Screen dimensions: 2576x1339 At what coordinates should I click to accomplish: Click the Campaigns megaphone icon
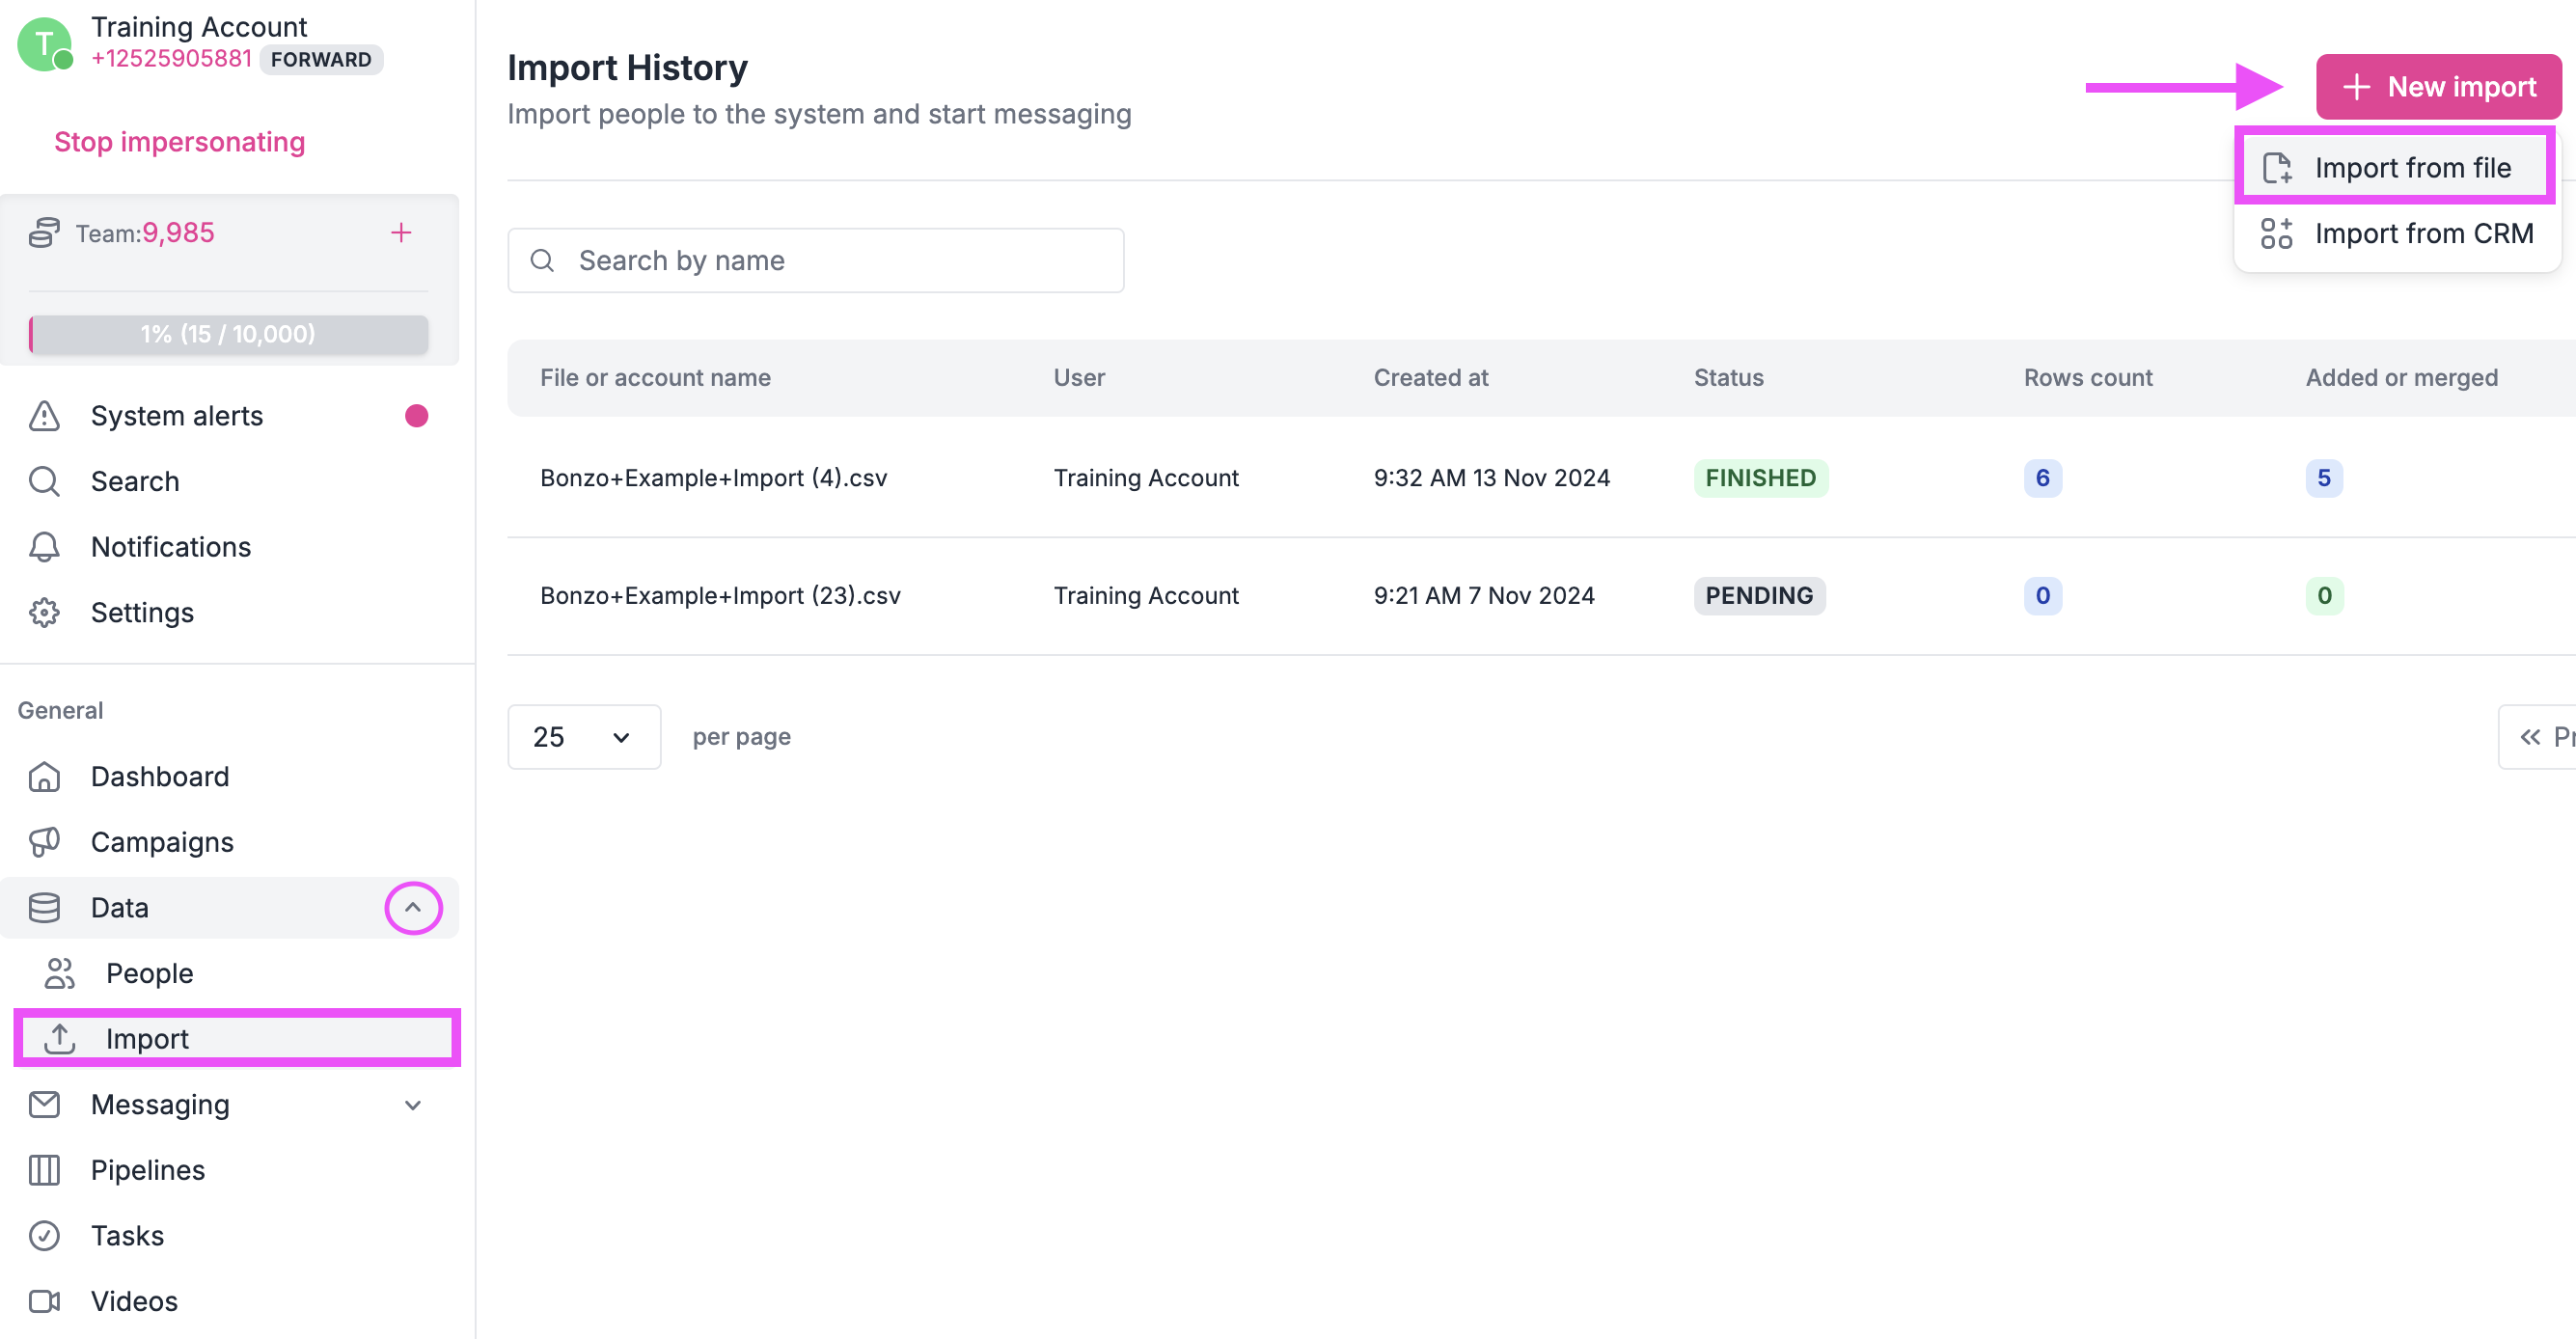(x=44, y=842)
